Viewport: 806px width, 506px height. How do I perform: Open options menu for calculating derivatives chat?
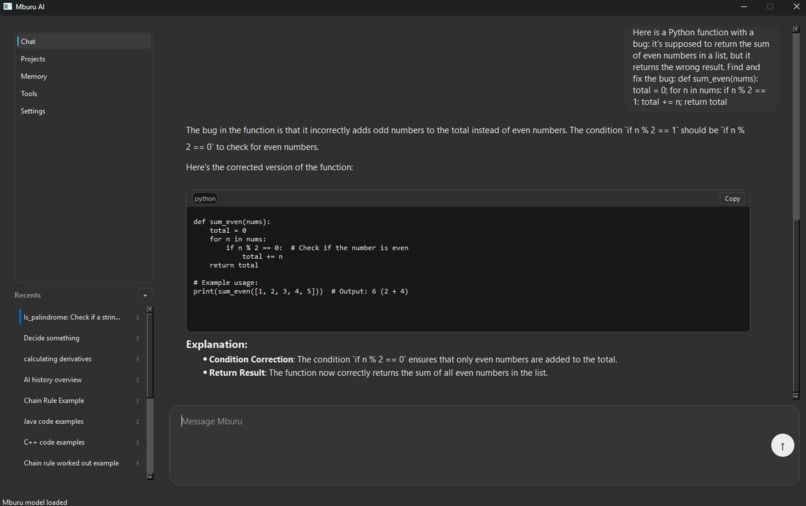pos(137,359)
